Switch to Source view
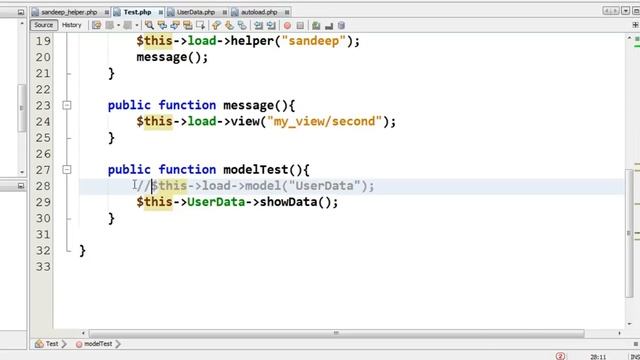 (43, 25)
